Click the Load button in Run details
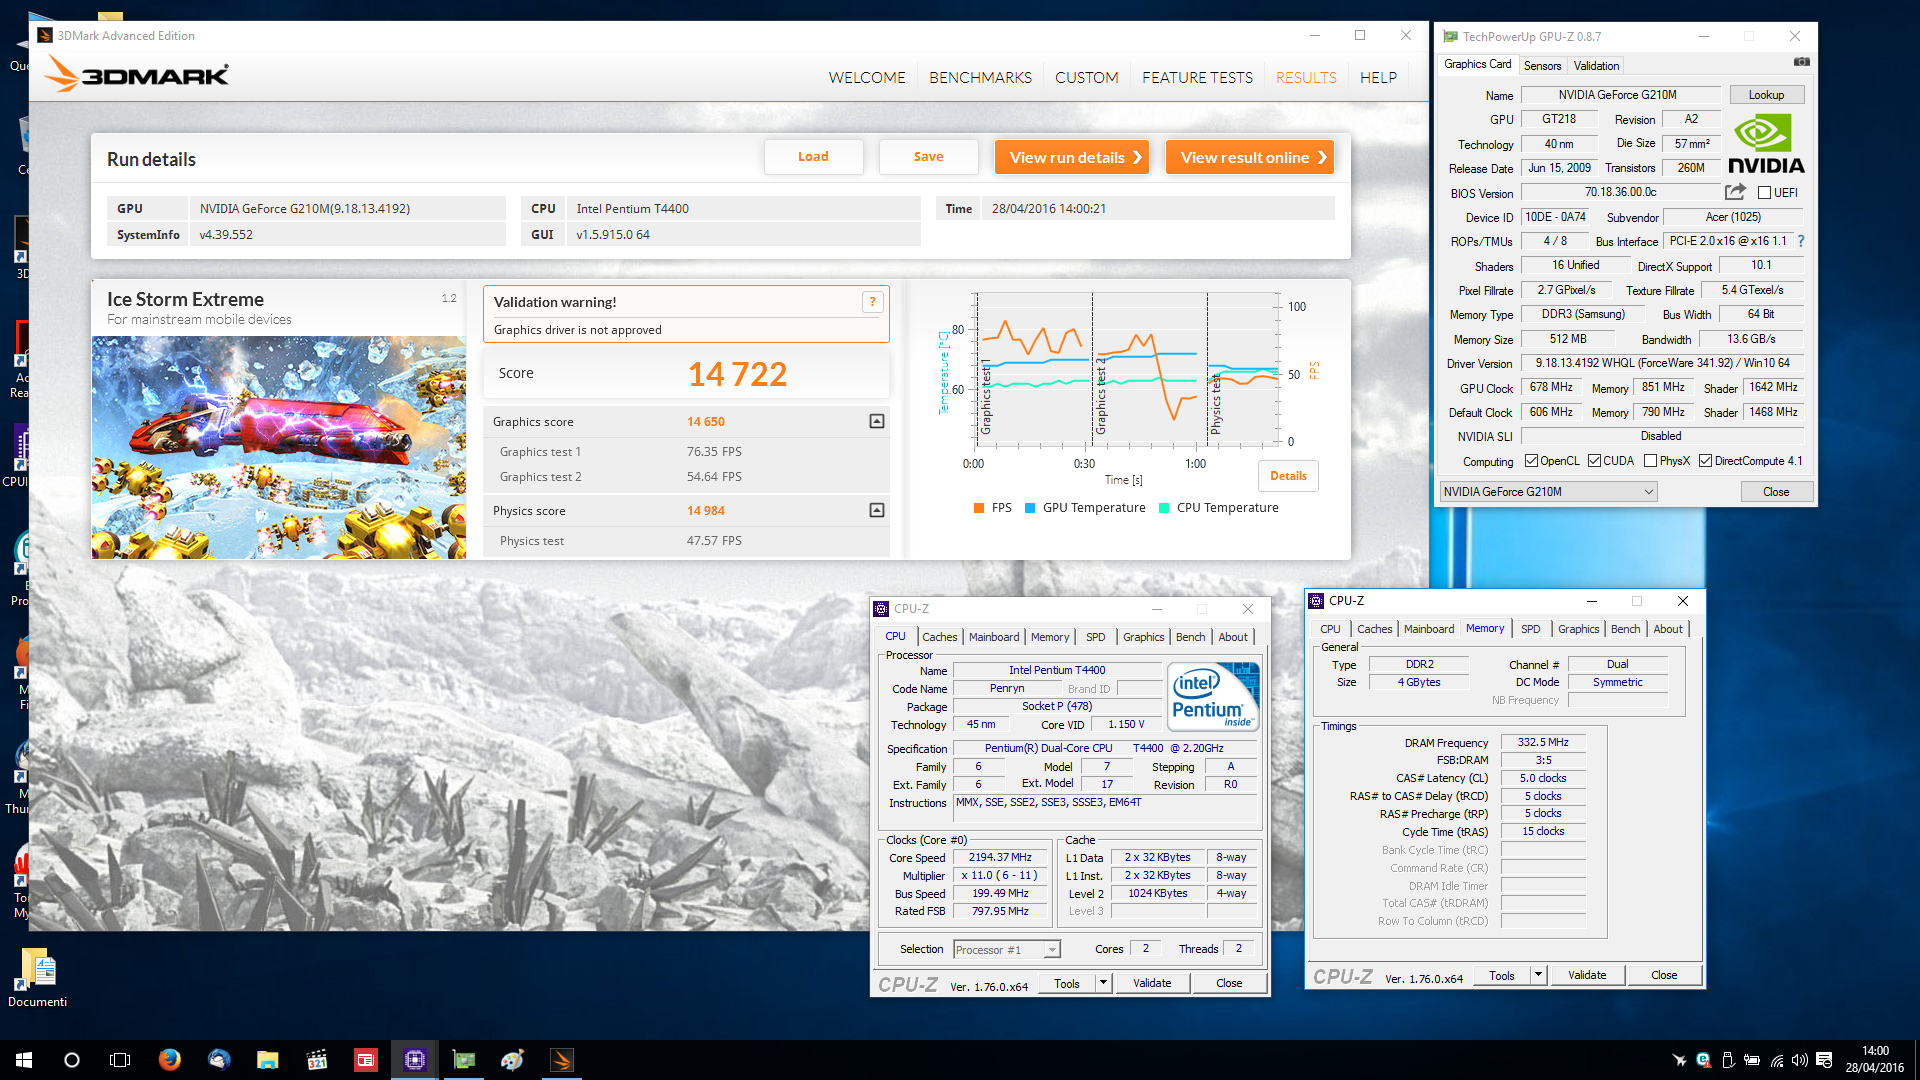Image resolution: width=1920 pixels, height=1080 pixels. 813,157
